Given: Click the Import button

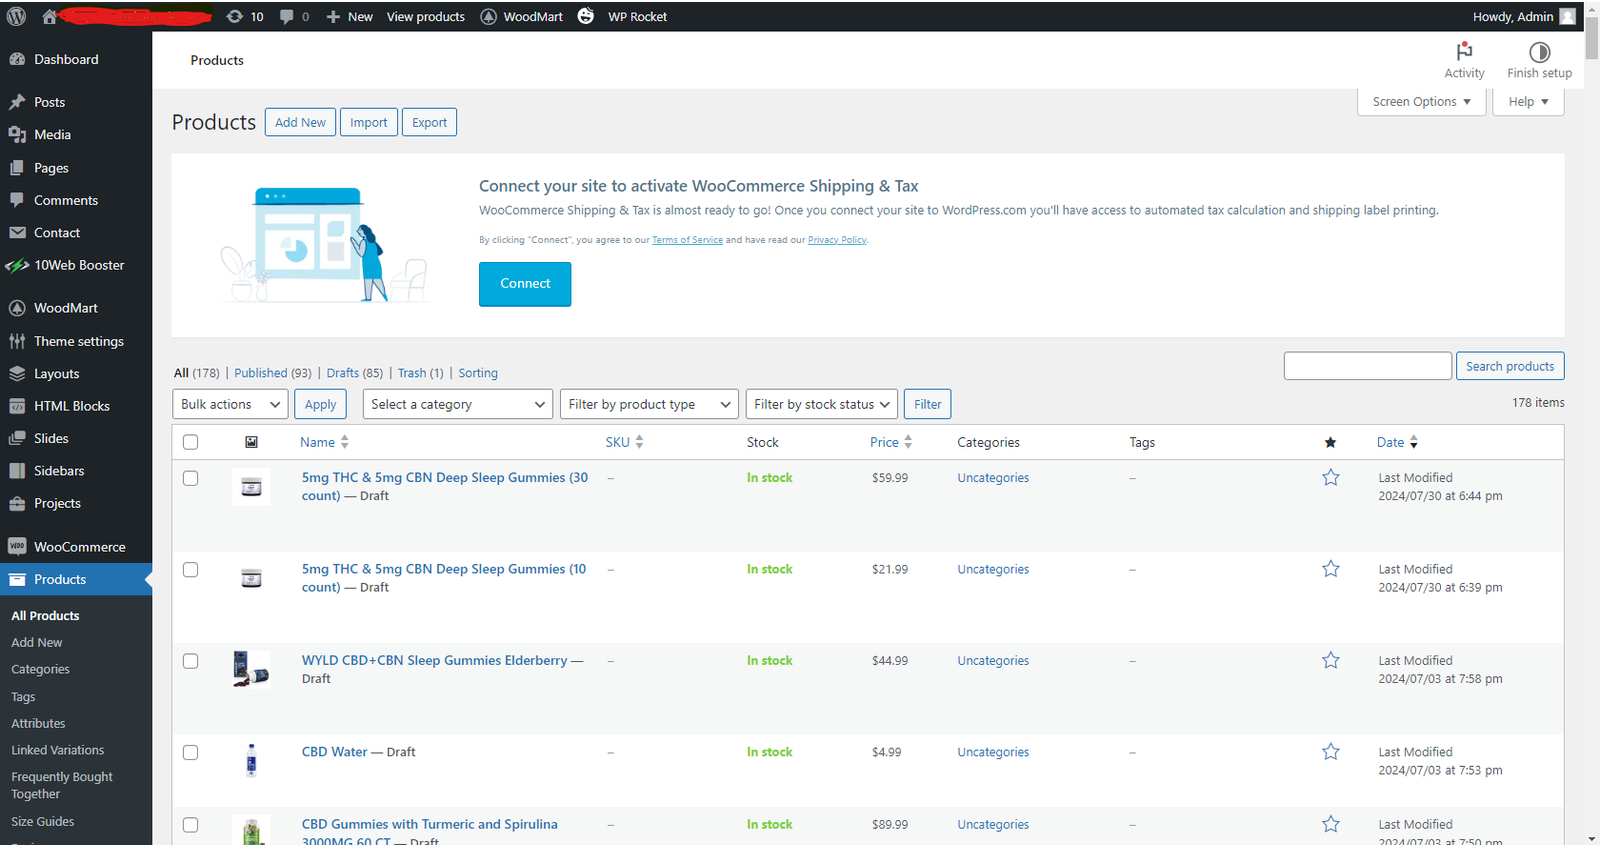Looking at the screenshot, I should point(369,122).
